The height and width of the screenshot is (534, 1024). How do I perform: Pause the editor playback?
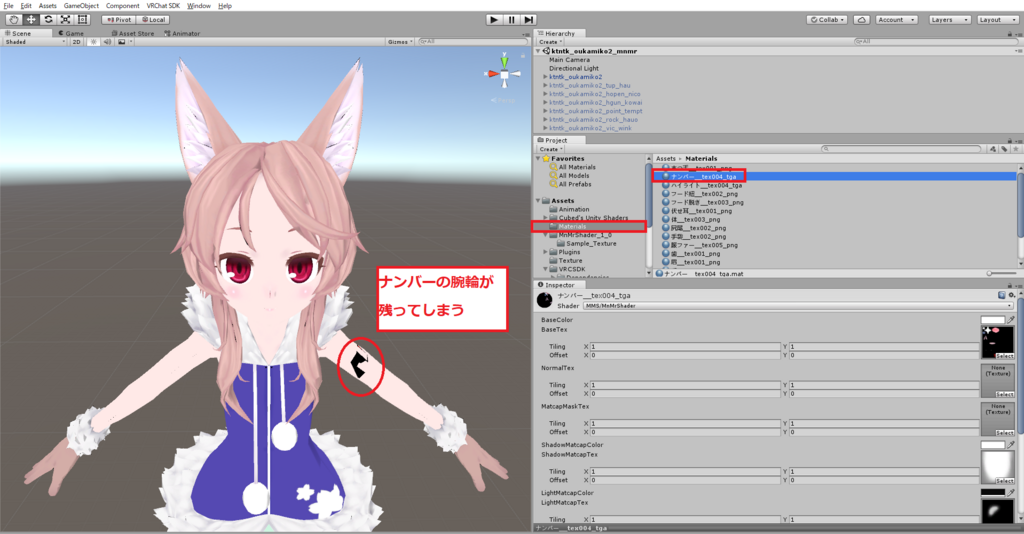[x=511, y=20]
